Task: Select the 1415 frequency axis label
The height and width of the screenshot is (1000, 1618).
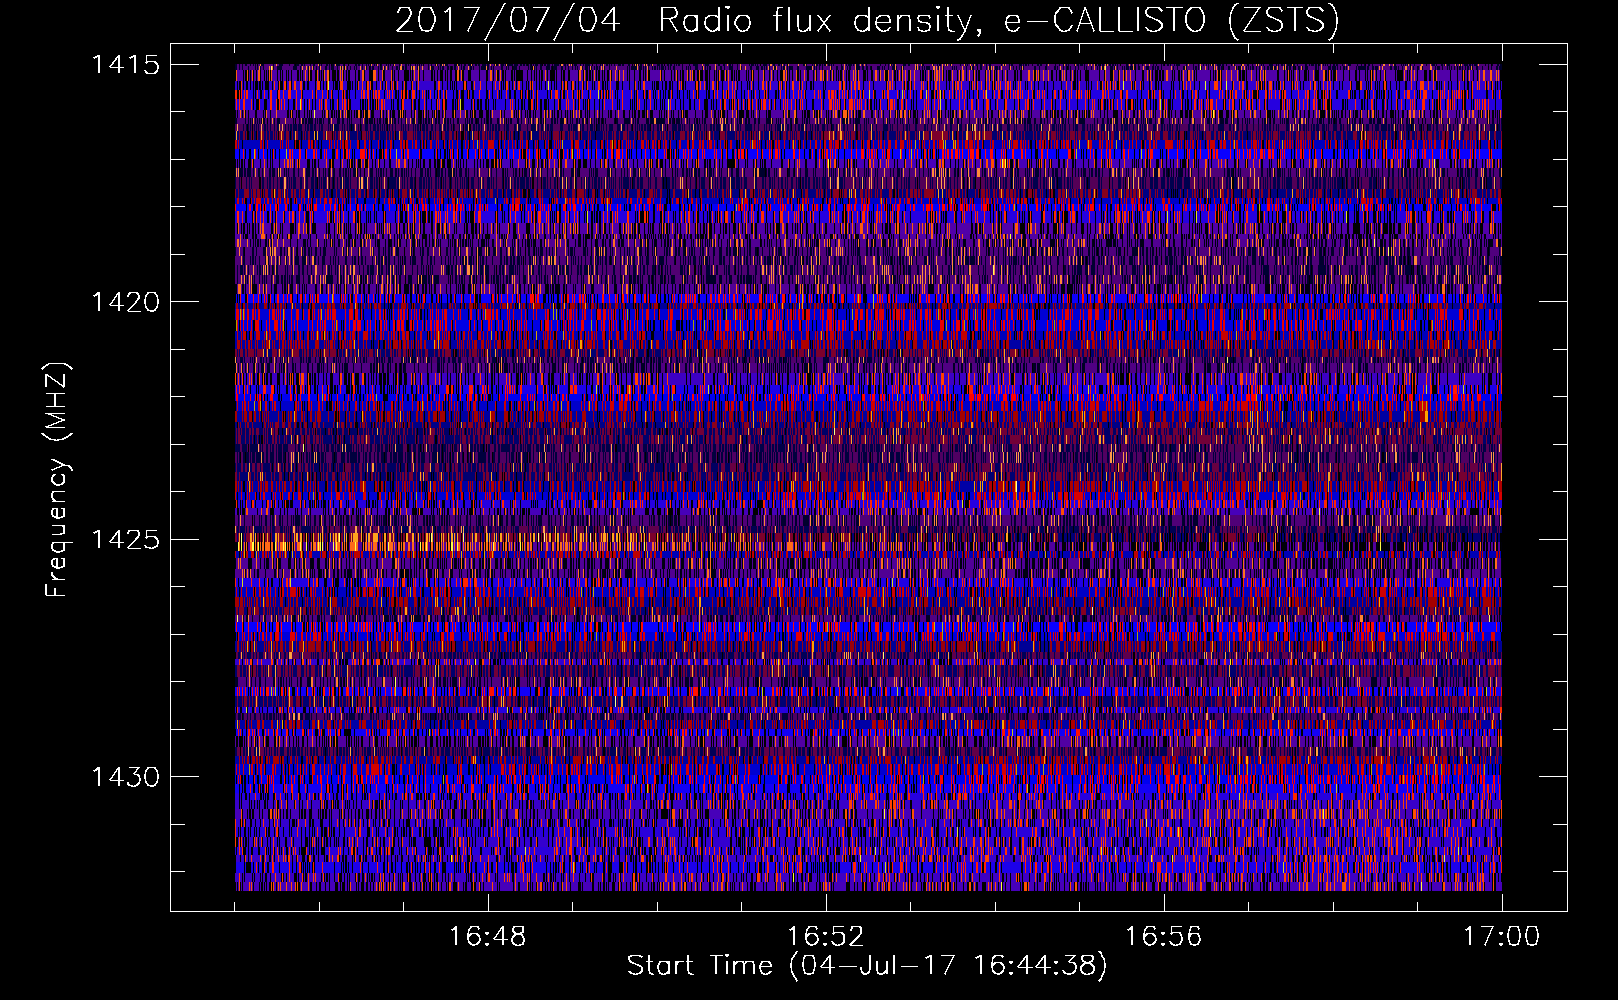Action: point(125,65)
